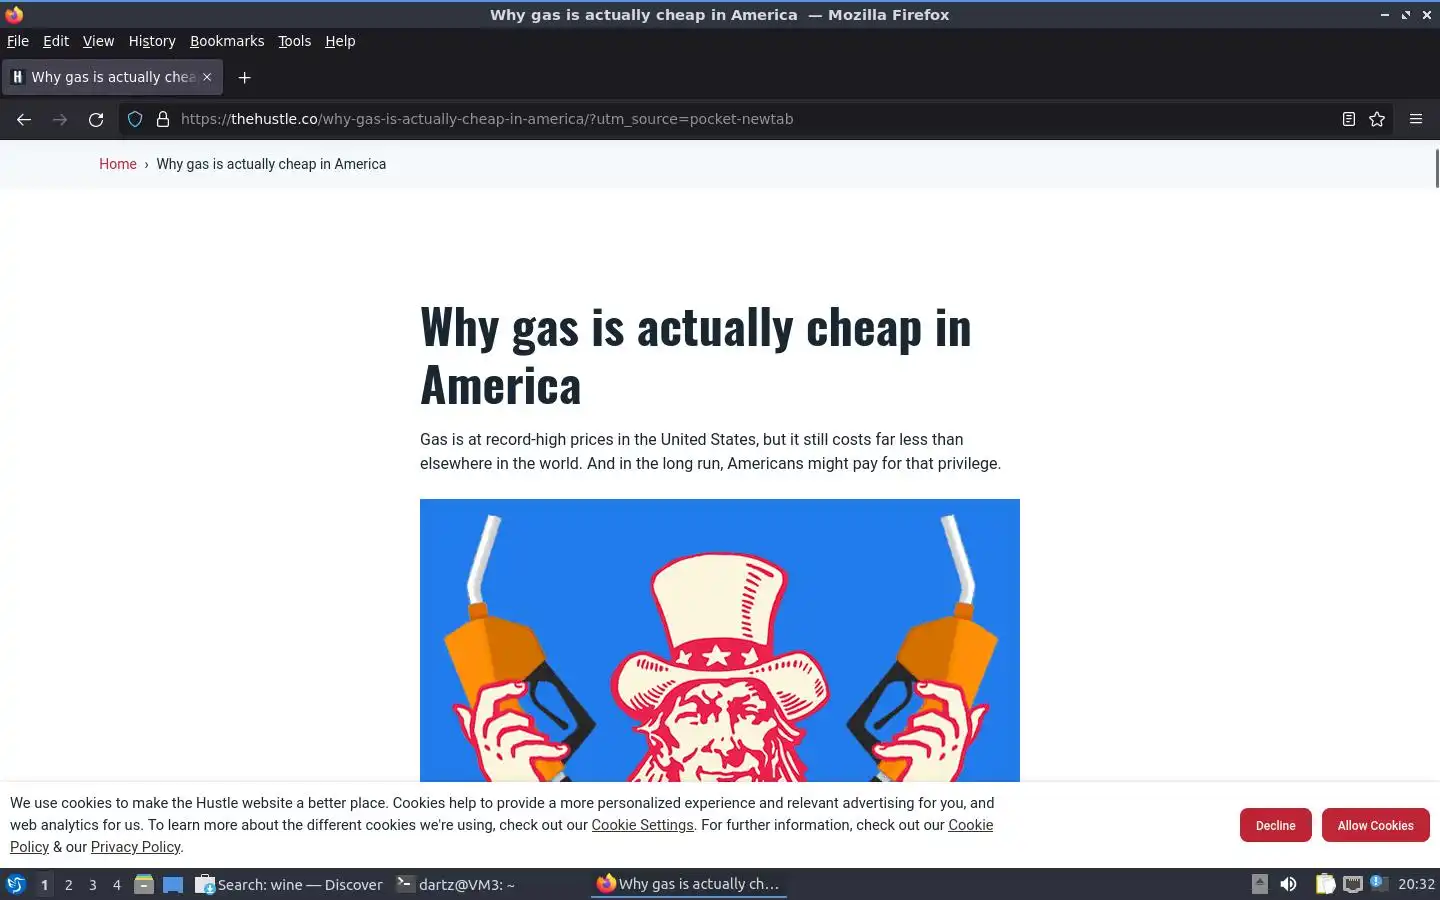Open the Firefox hamburger menu
Screen dimensions: 1440x900
[1416, 119]
